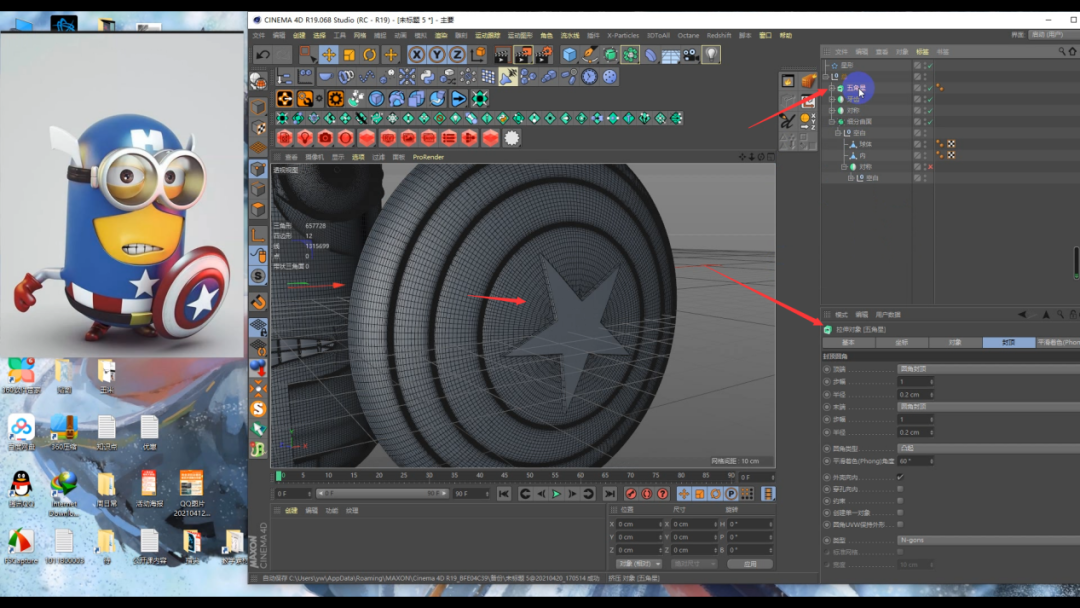
Task: Click the green subdivision surface generator icon
Action: coord(610,54)
